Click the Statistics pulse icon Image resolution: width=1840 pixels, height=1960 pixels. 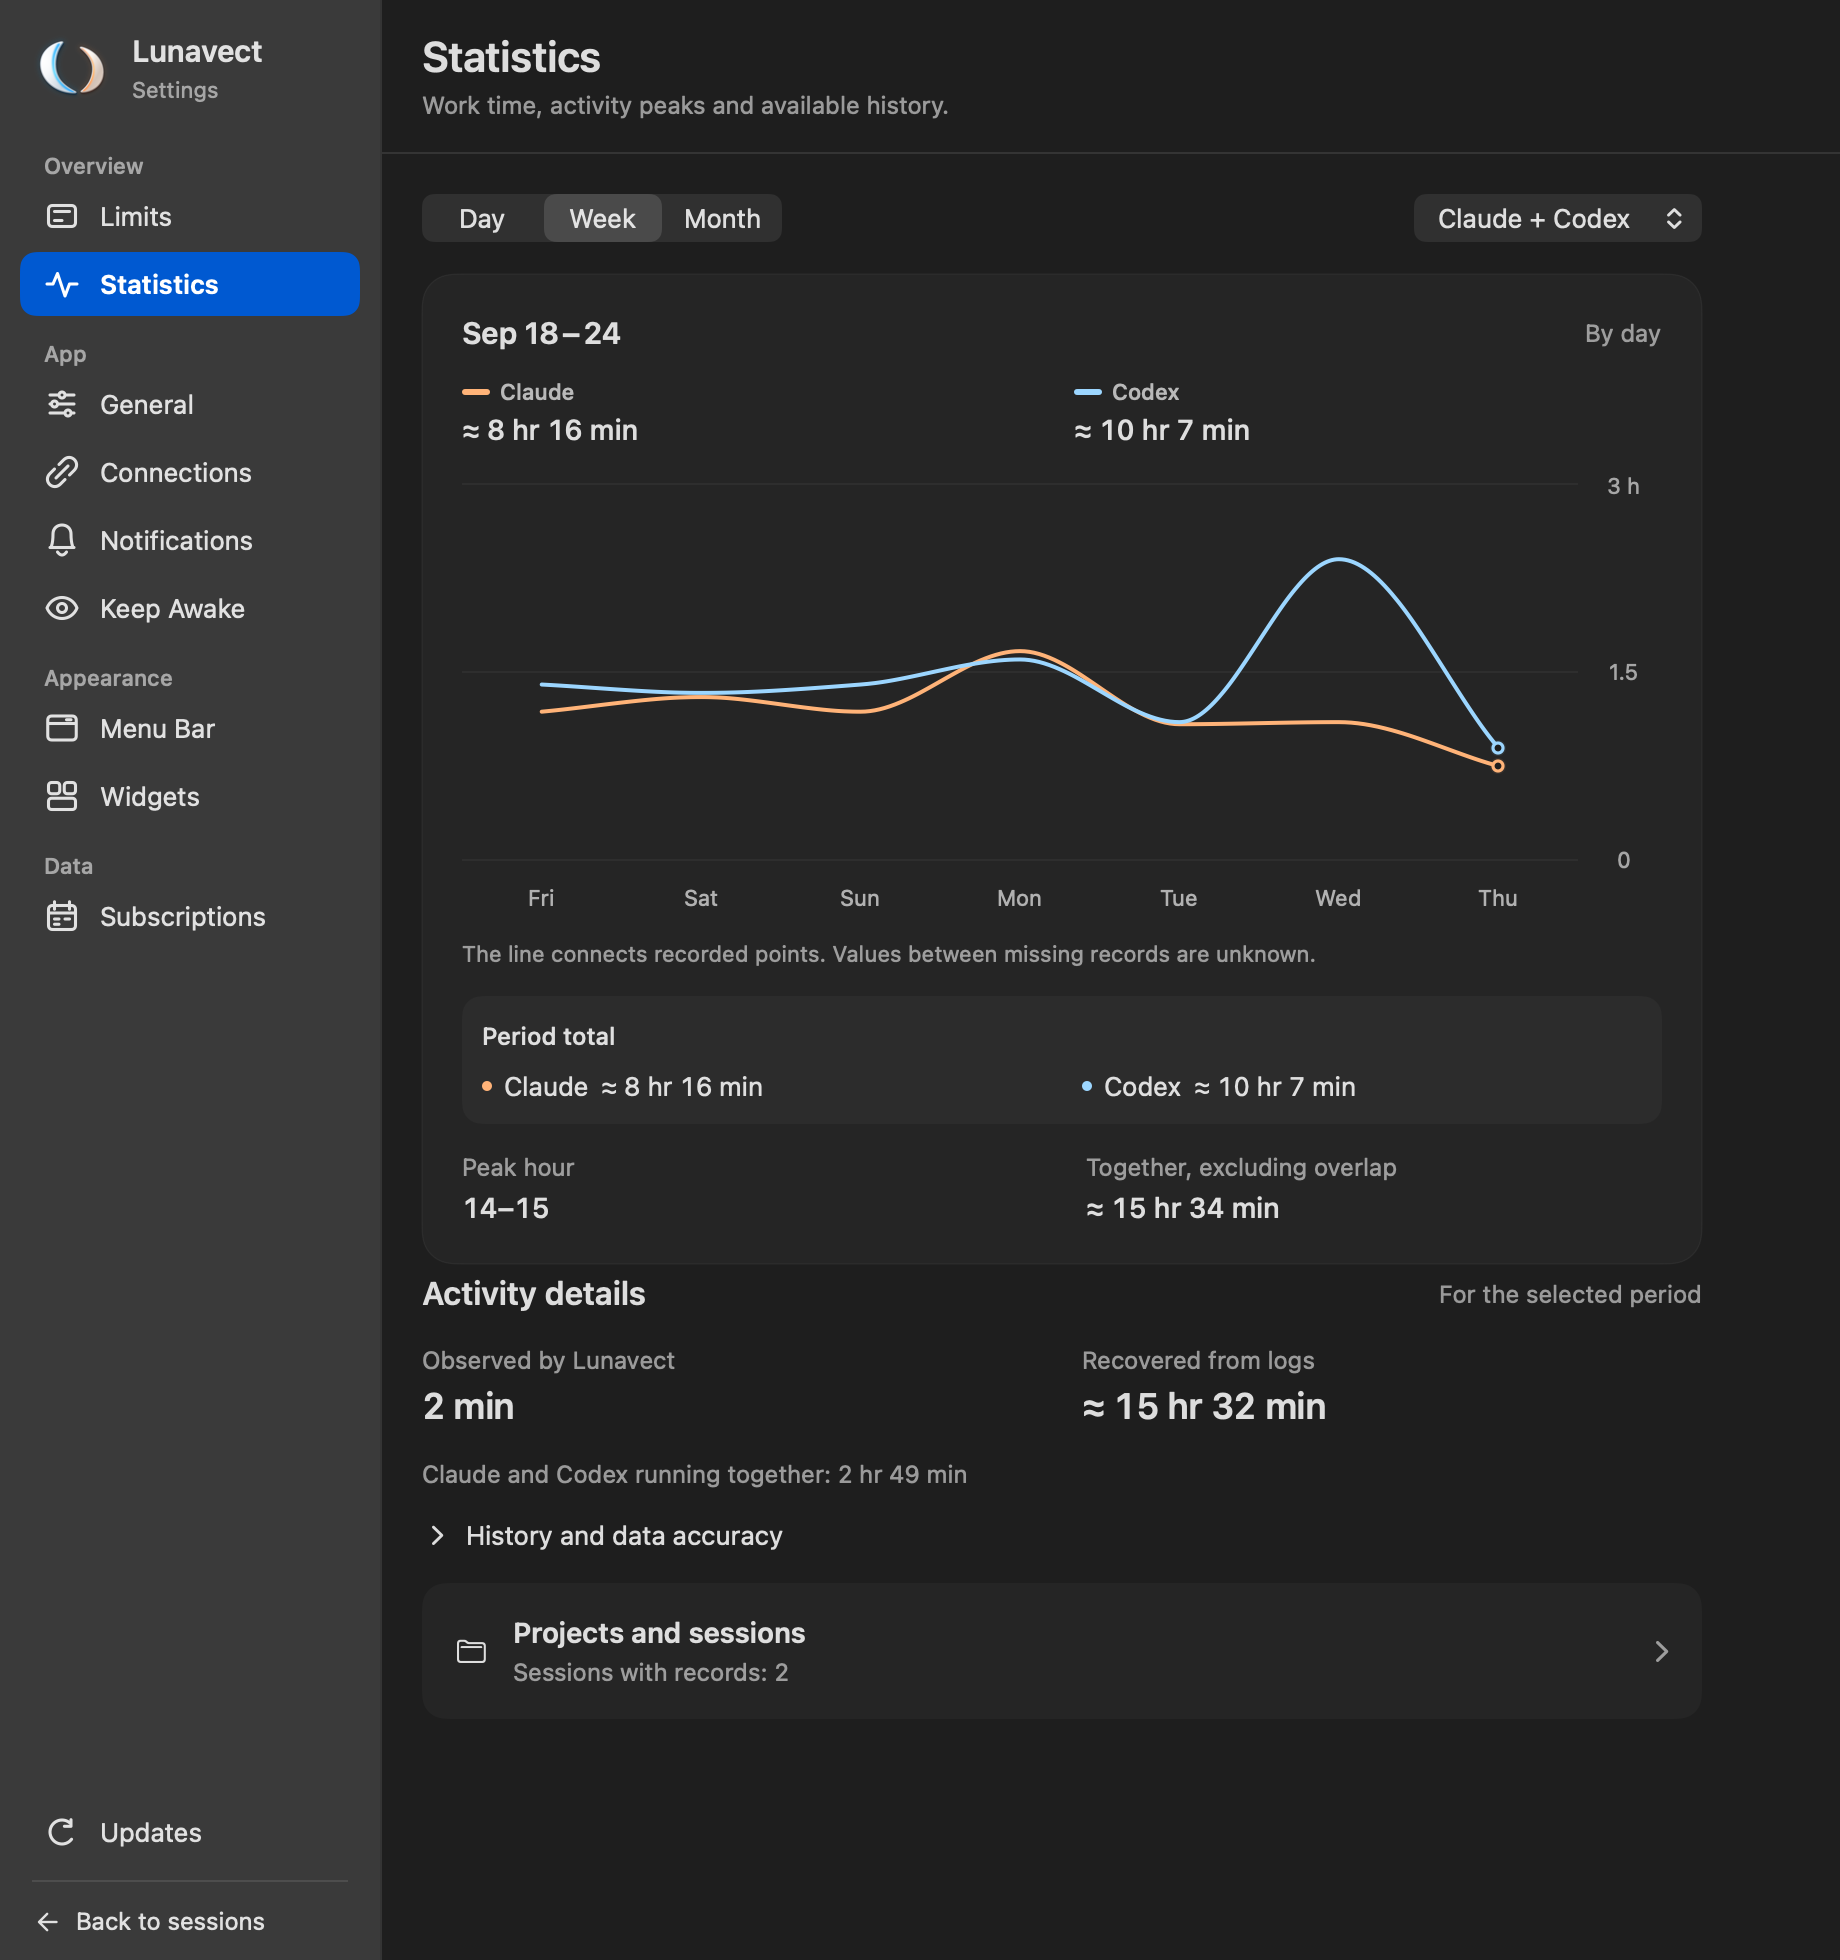coord(62,284)
